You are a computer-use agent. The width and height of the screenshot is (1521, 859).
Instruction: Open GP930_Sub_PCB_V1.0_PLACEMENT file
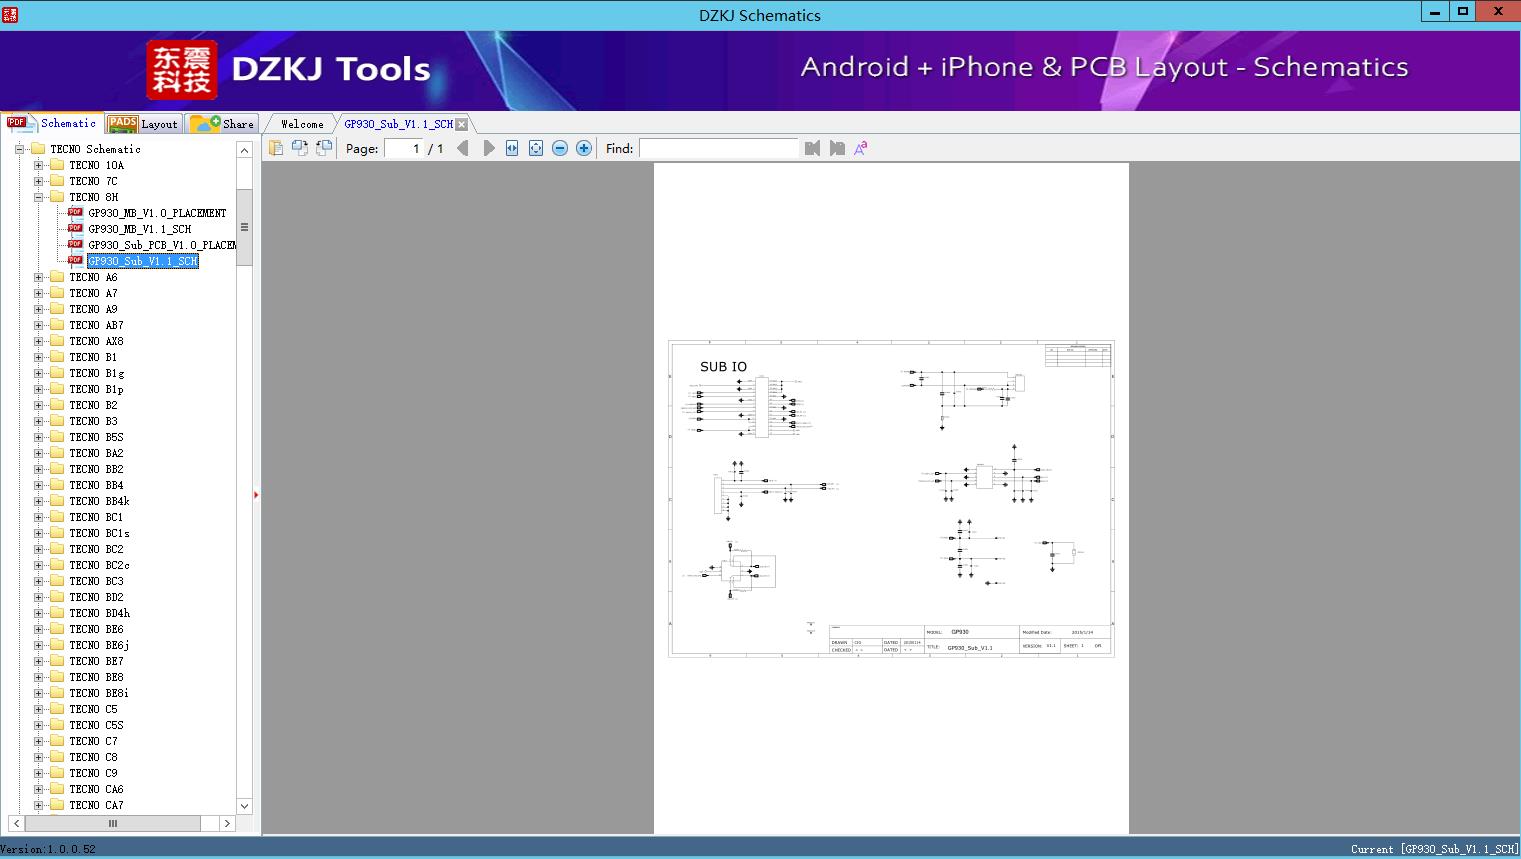162,245
